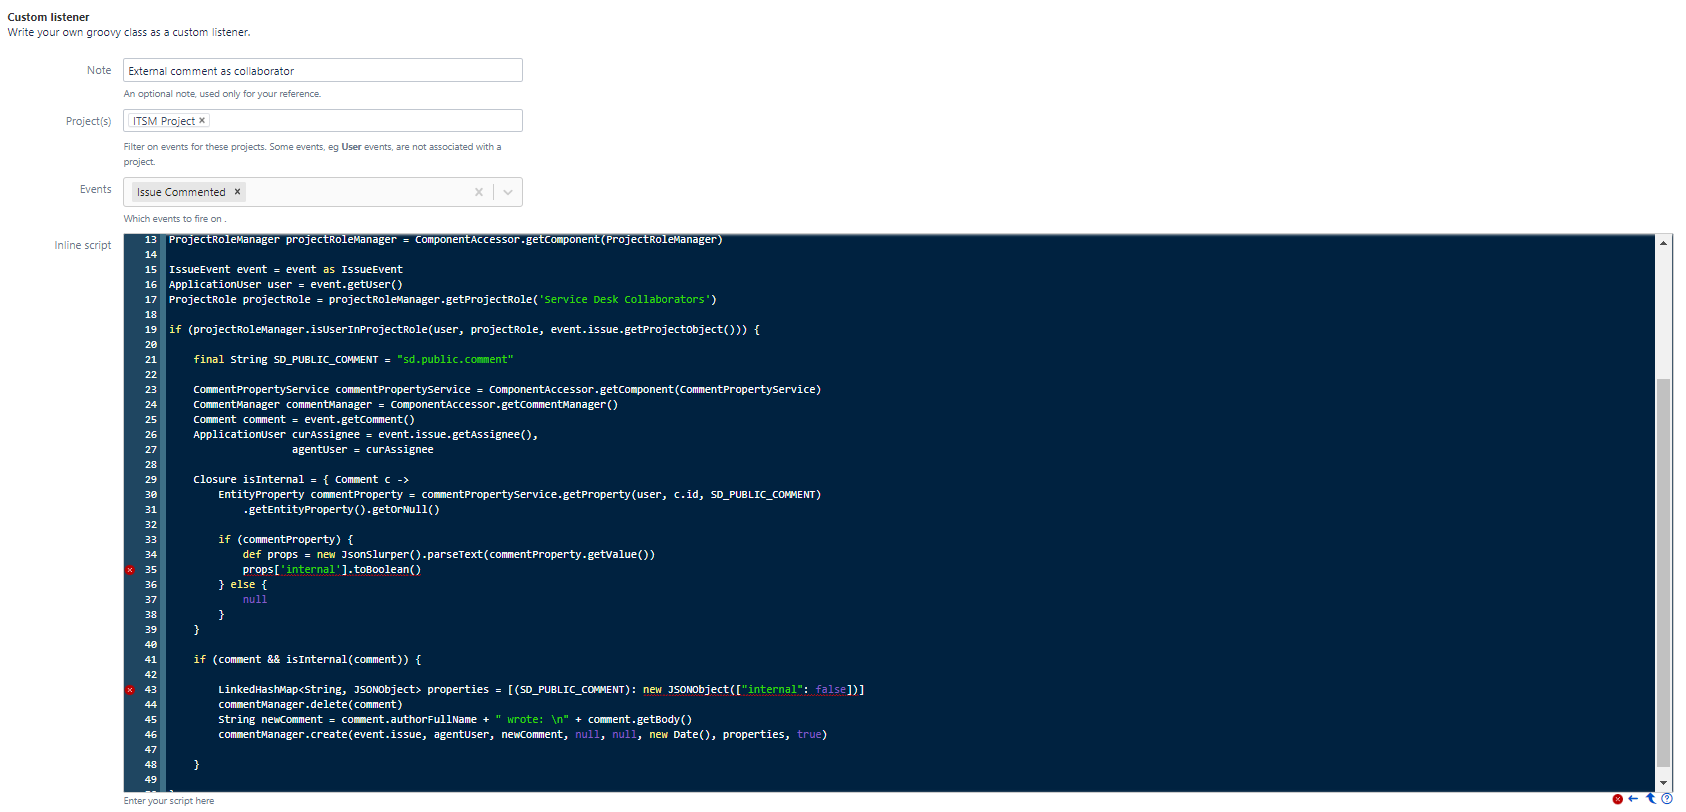Click 'new Date()' on line 46

[679, 735]
